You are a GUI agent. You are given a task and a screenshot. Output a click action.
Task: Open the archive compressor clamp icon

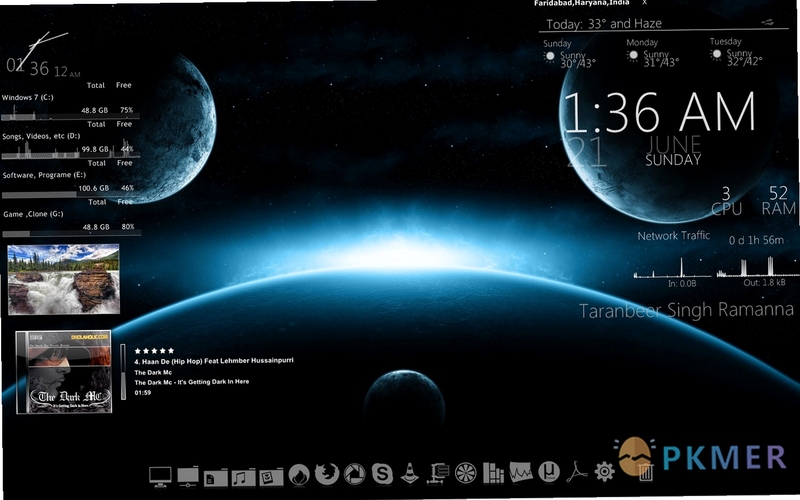pos(438,473)
